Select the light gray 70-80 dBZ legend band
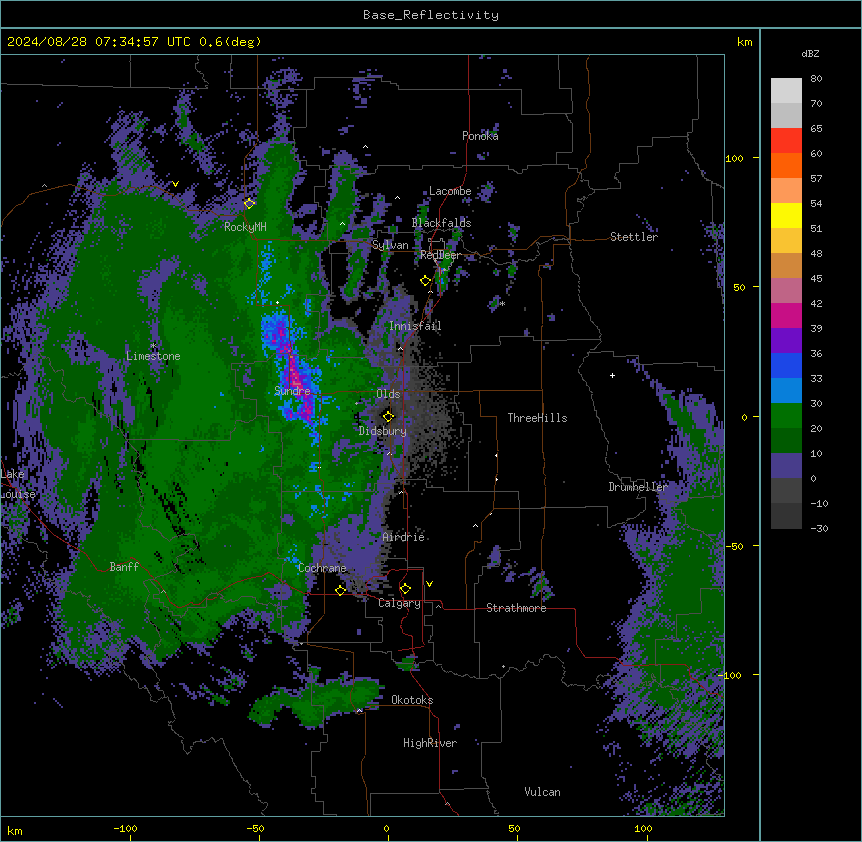Image resolution: width=862 pixels, height=842 pixels. tap(786, 91)
